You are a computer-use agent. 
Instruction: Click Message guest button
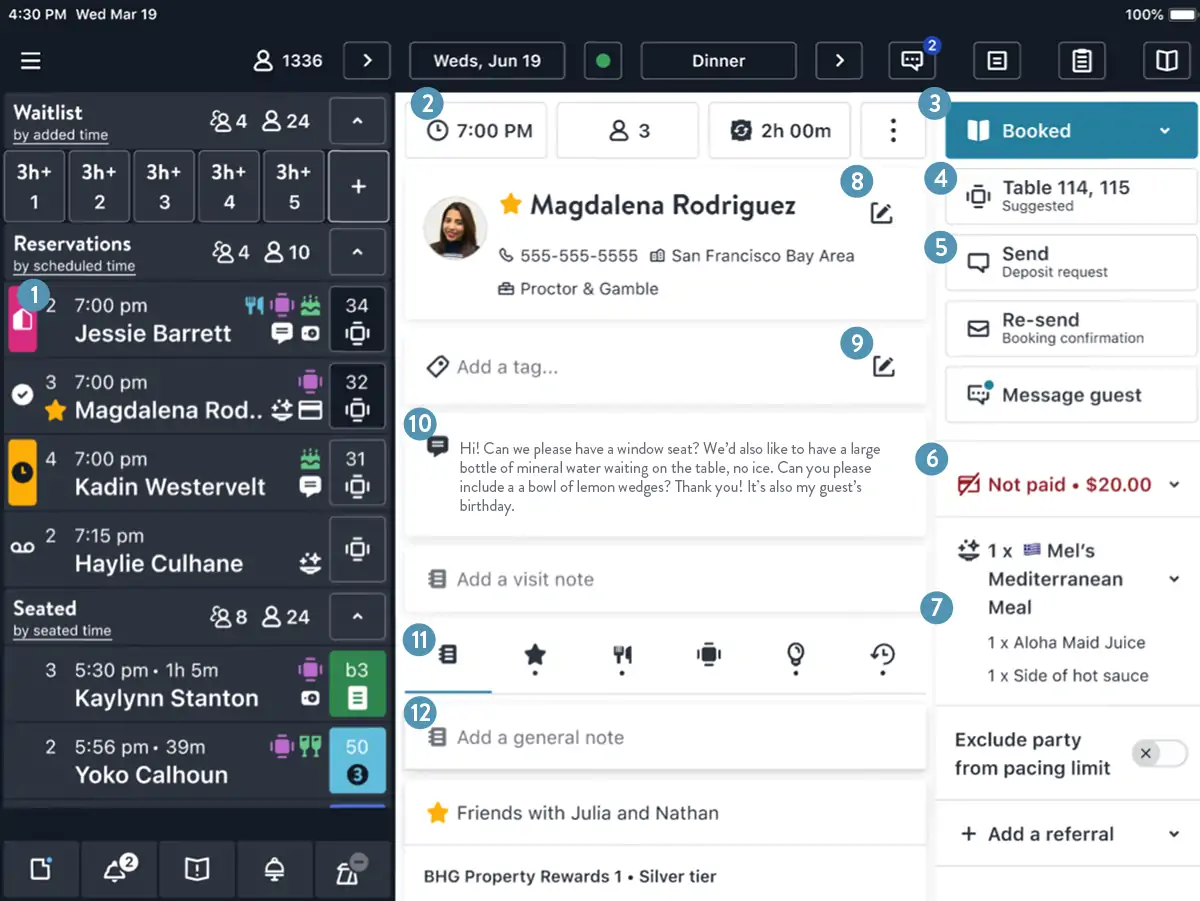pos(1071,395)
